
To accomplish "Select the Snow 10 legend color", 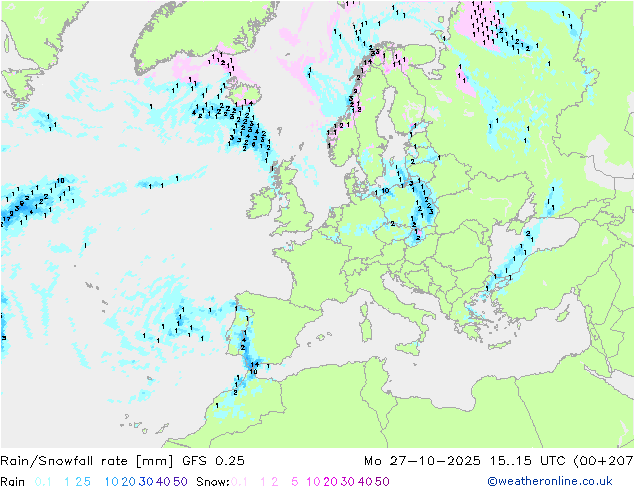I will click(313, 482).
